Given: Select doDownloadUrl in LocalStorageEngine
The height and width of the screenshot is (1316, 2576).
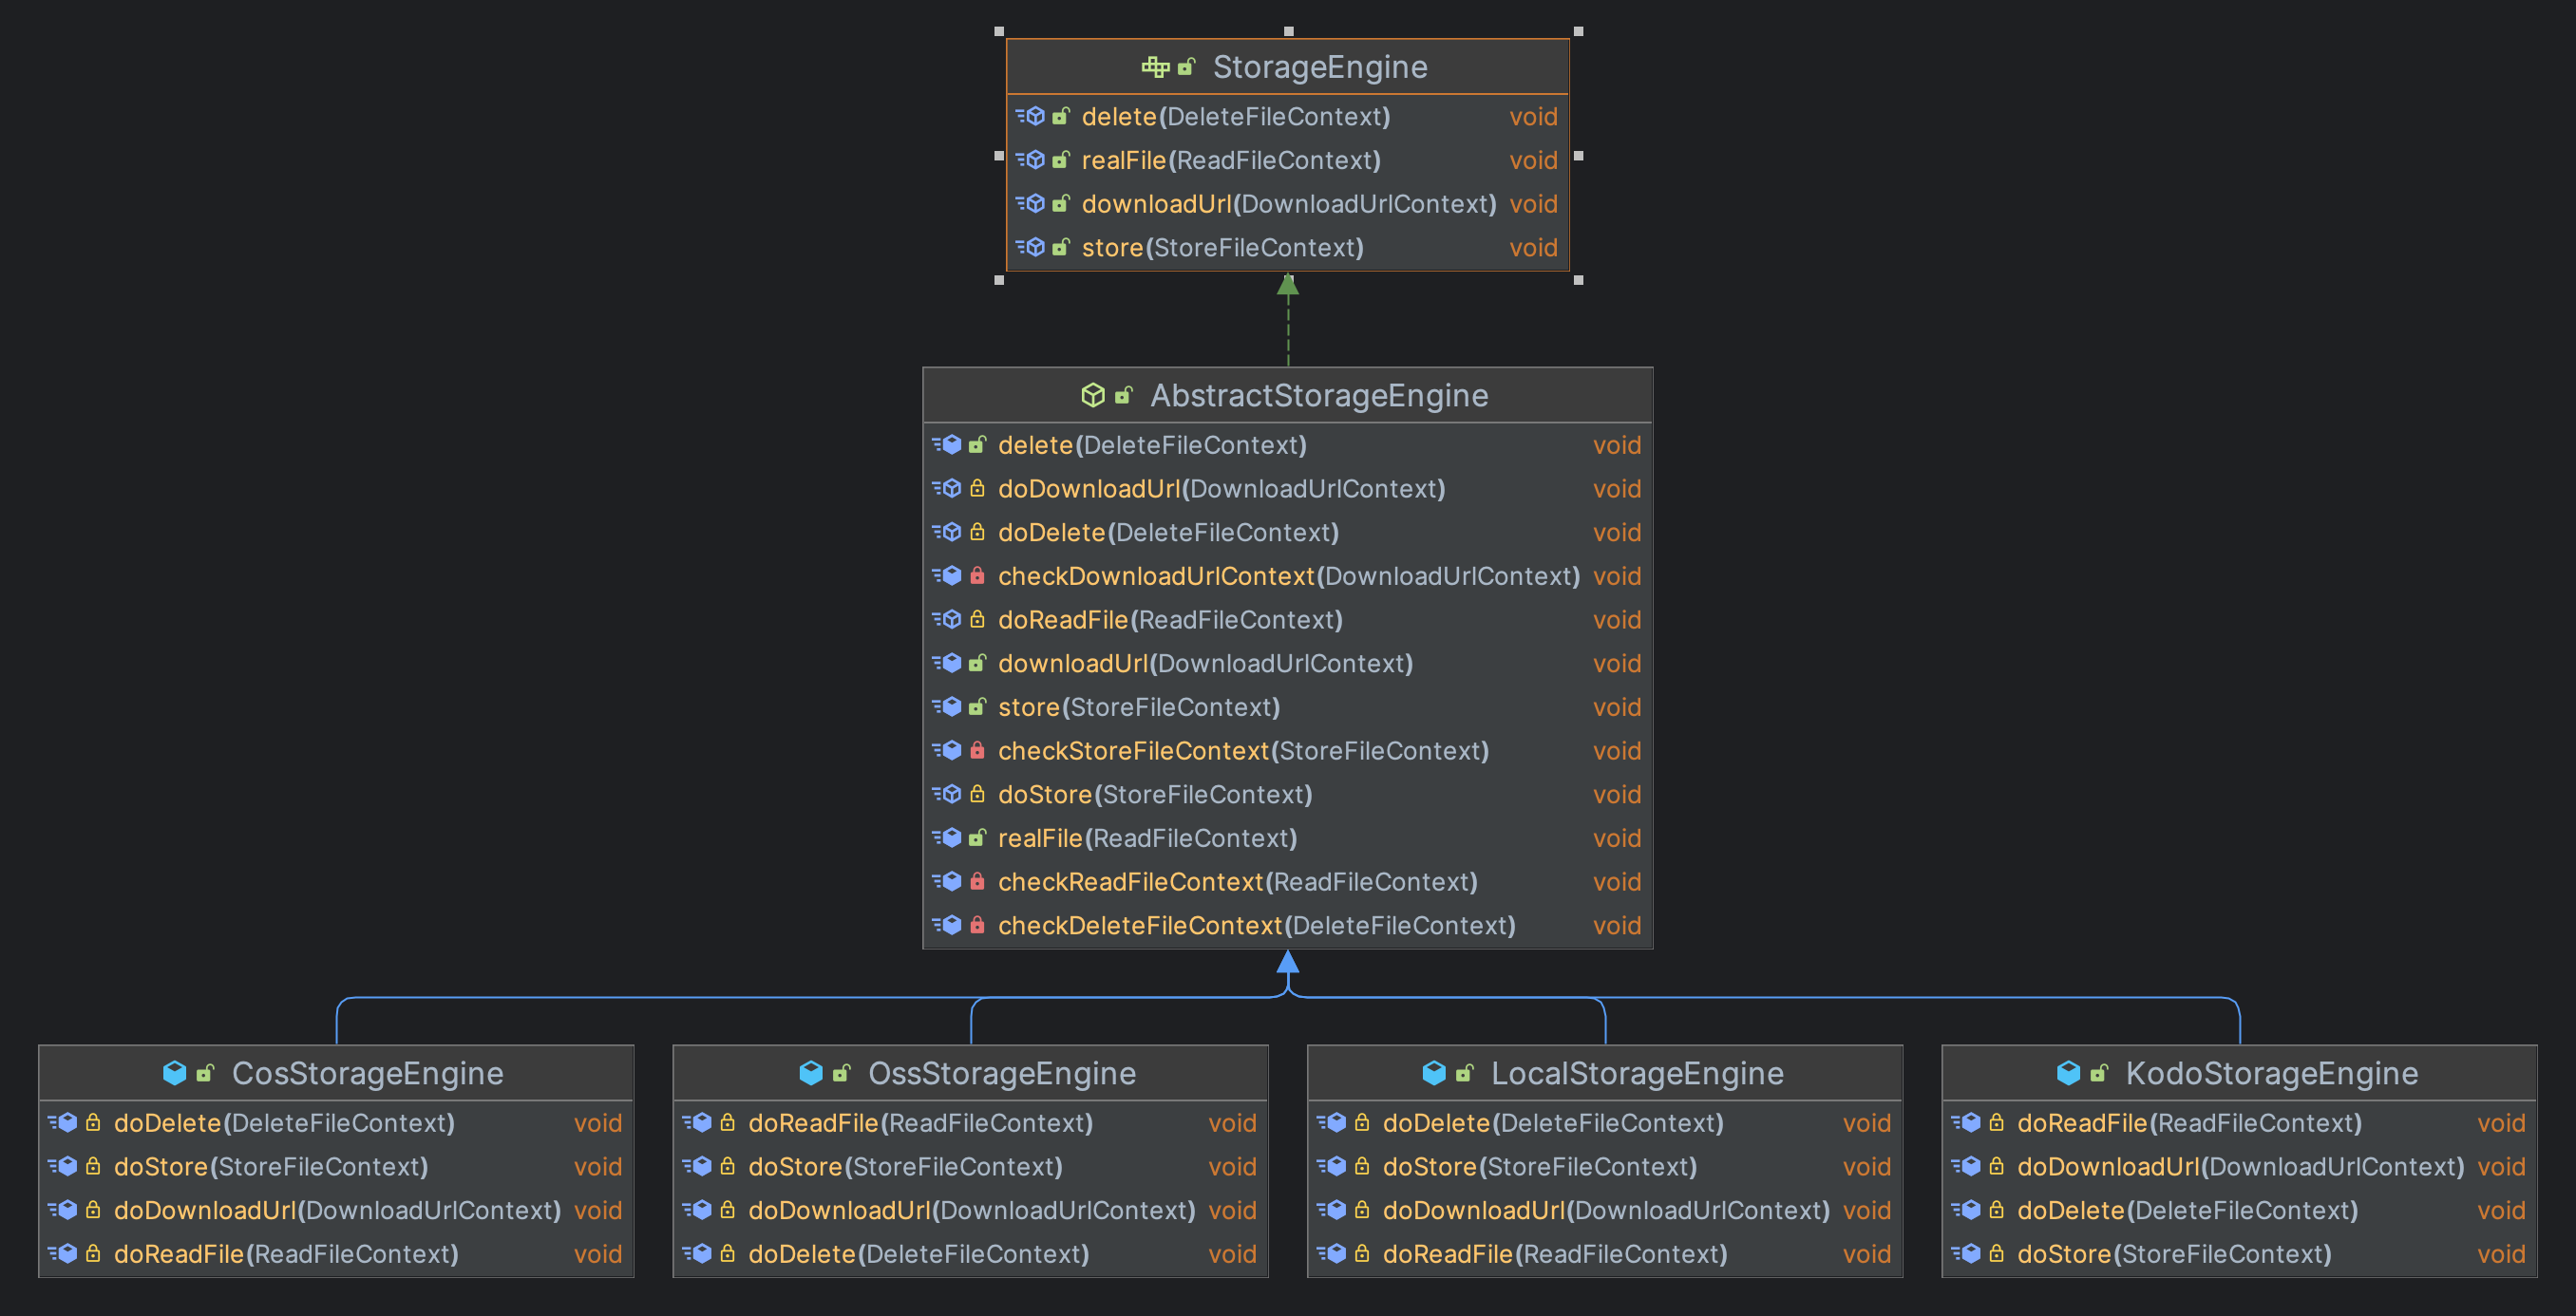Looking at the screenshot, I should point(1605,1211).
